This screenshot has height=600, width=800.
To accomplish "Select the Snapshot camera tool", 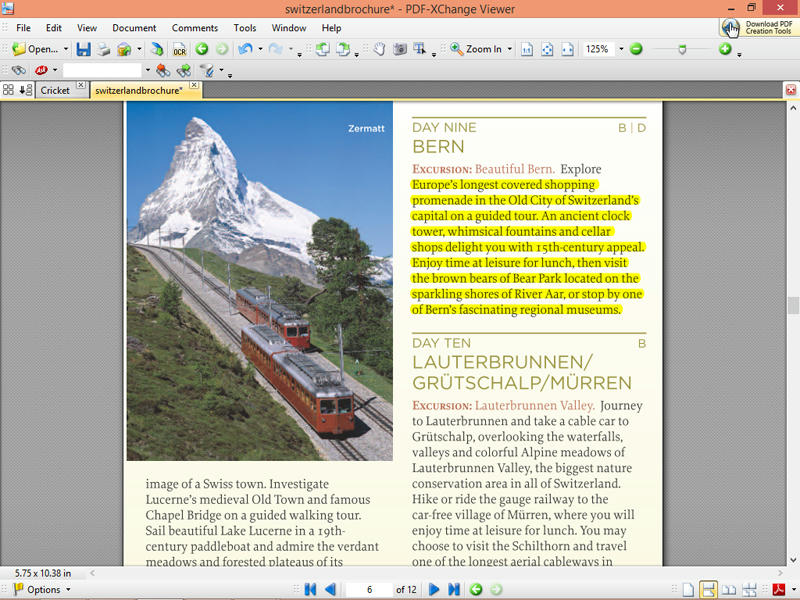I will point(400,49).
